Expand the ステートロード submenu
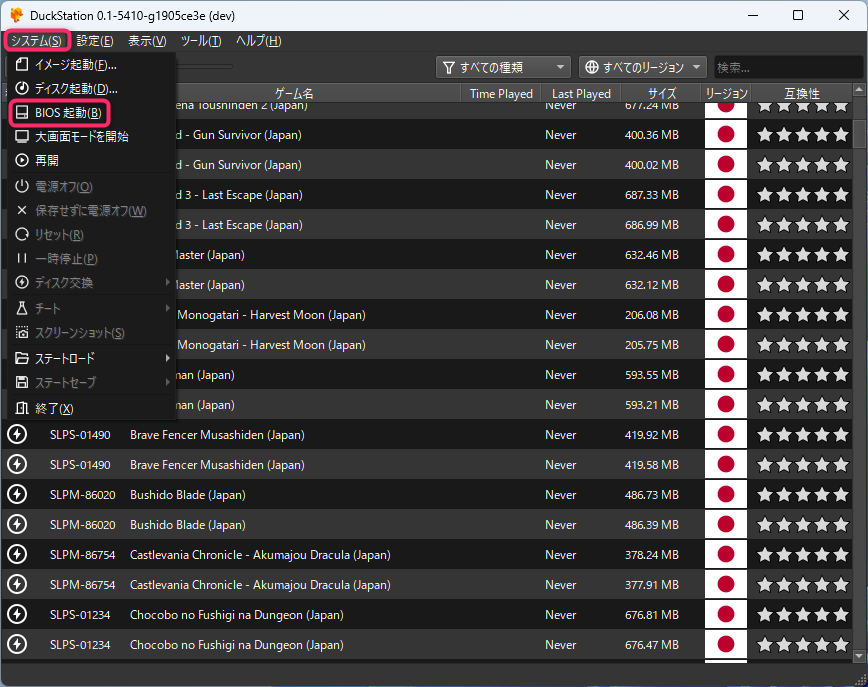The height and width of the screenshot is (687, 868). (x=91, y=358)
